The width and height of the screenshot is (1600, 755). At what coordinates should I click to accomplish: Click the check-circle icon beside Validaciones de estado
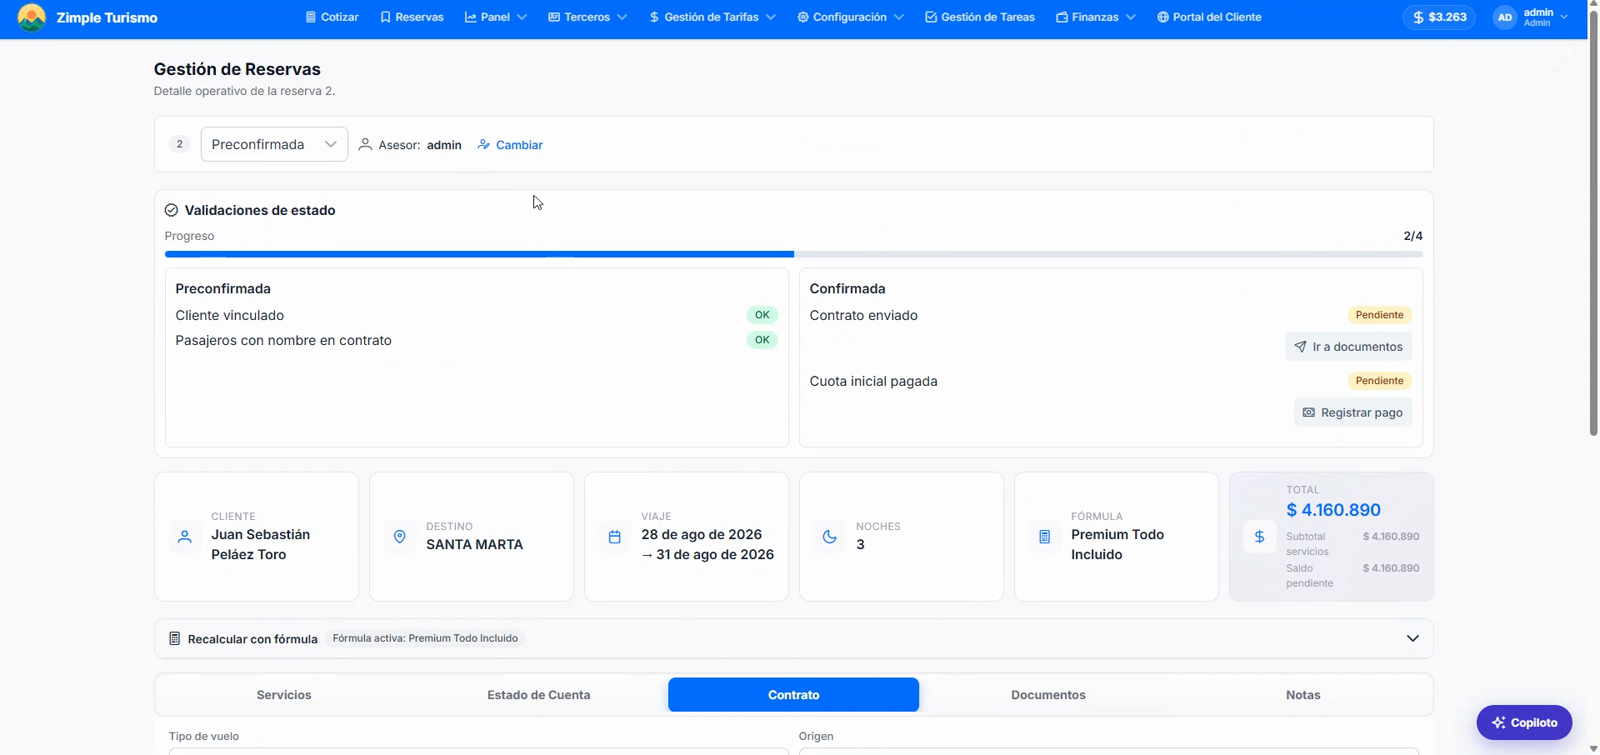pos(171,210)
